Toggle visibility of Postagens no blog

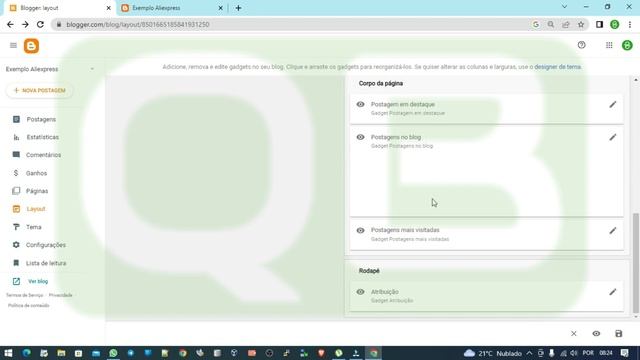pos(360,137)
